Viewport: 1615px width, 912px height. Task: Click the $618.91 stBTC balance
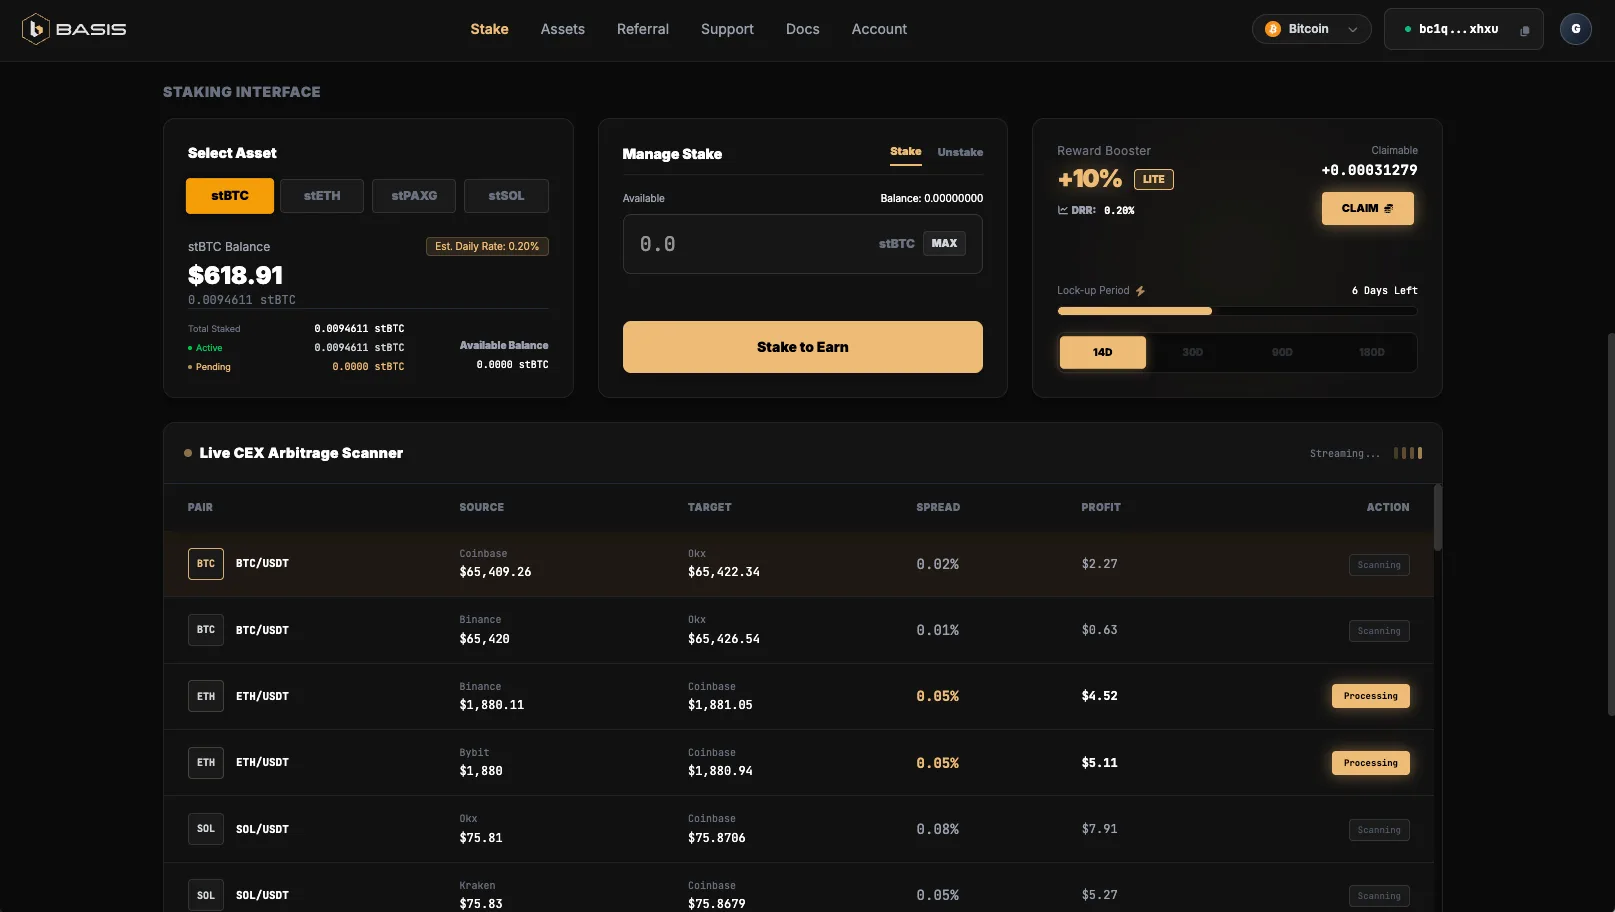(236, 275)
